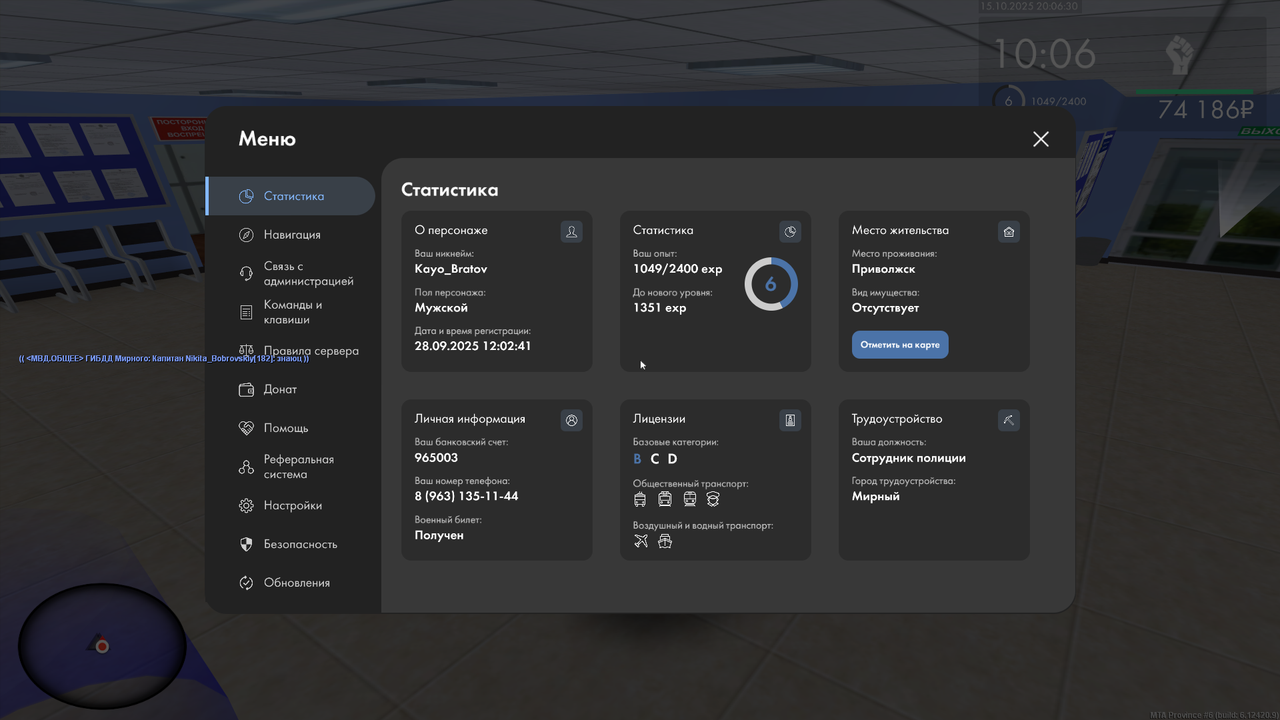Click the headset icon for admin contact
The height and width of the screenshot is (720, 1280).
coord(247,274)
